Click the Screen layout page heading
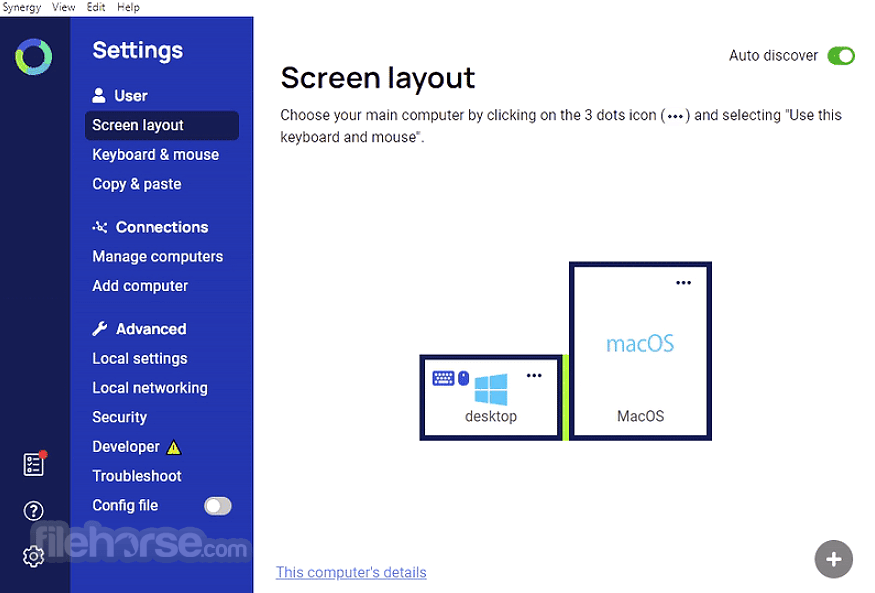Screen dimensions: 875x593 [378, 78]
